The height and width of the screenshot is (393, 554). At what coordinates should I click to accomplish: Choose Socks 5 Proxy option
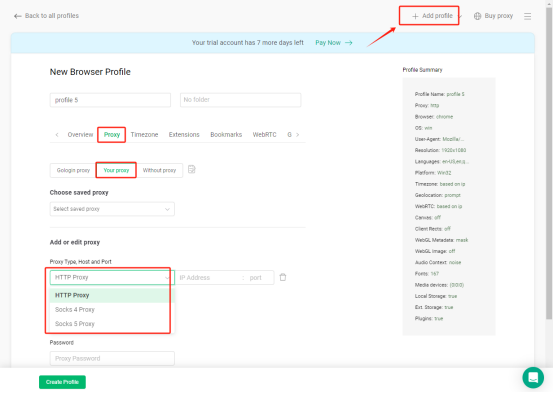pyautogui.click(x=112, y=324)
